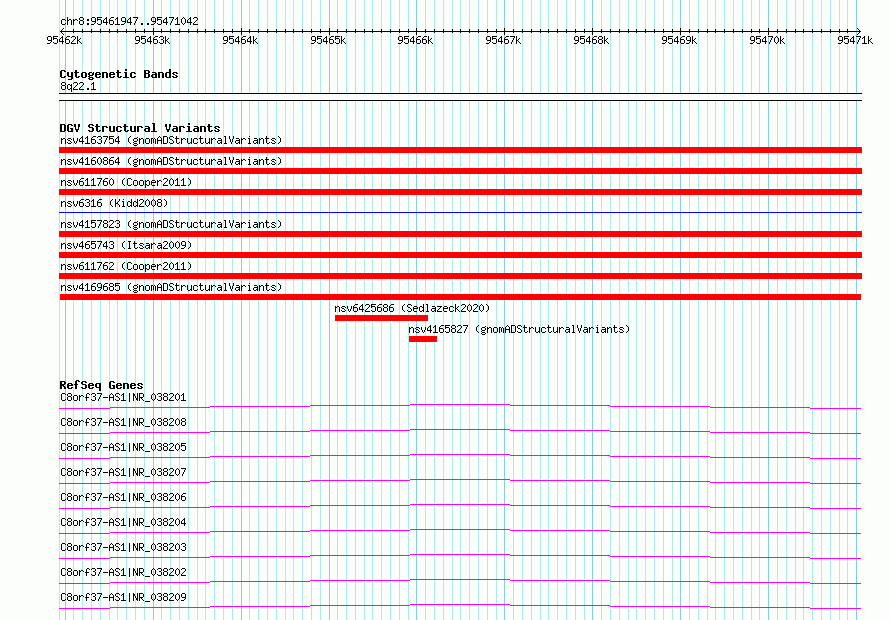Open the nsv611760 (Cooper2011) label
This screenshot has width=890, height=620.
(126, 182)
